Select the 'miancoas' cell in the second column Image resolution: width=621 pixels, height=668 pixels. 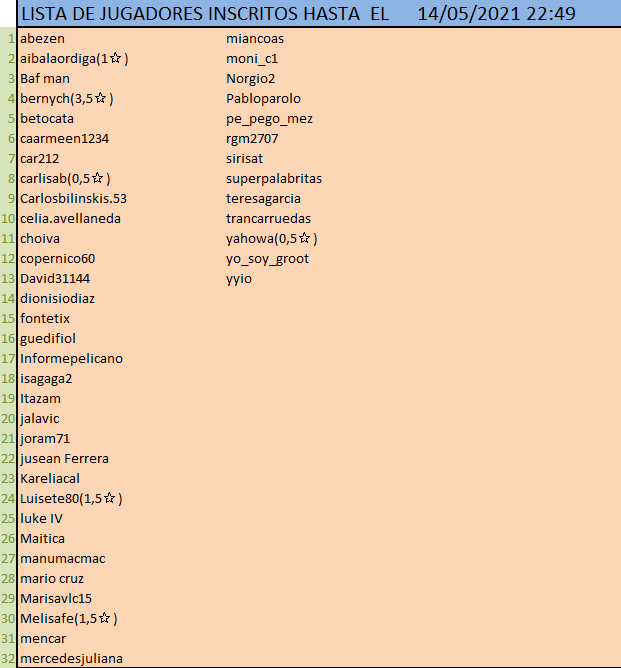pyautogui.click(x=255, y=38)
